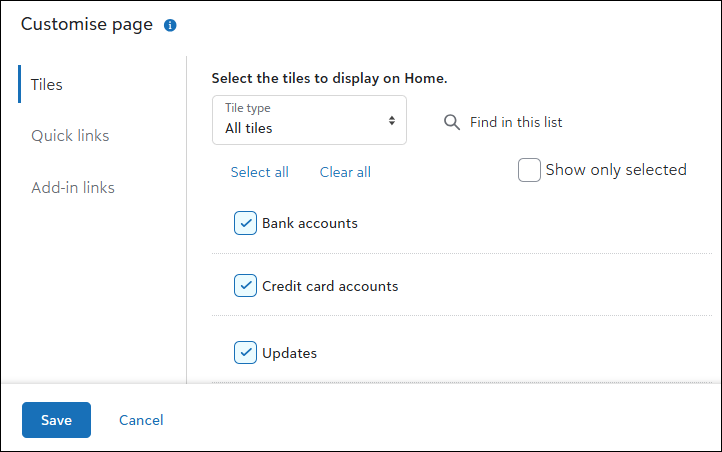Enable the Show only selected checkbox
The width and height of the screenshot is (722, 452).
tap(529, 170)
